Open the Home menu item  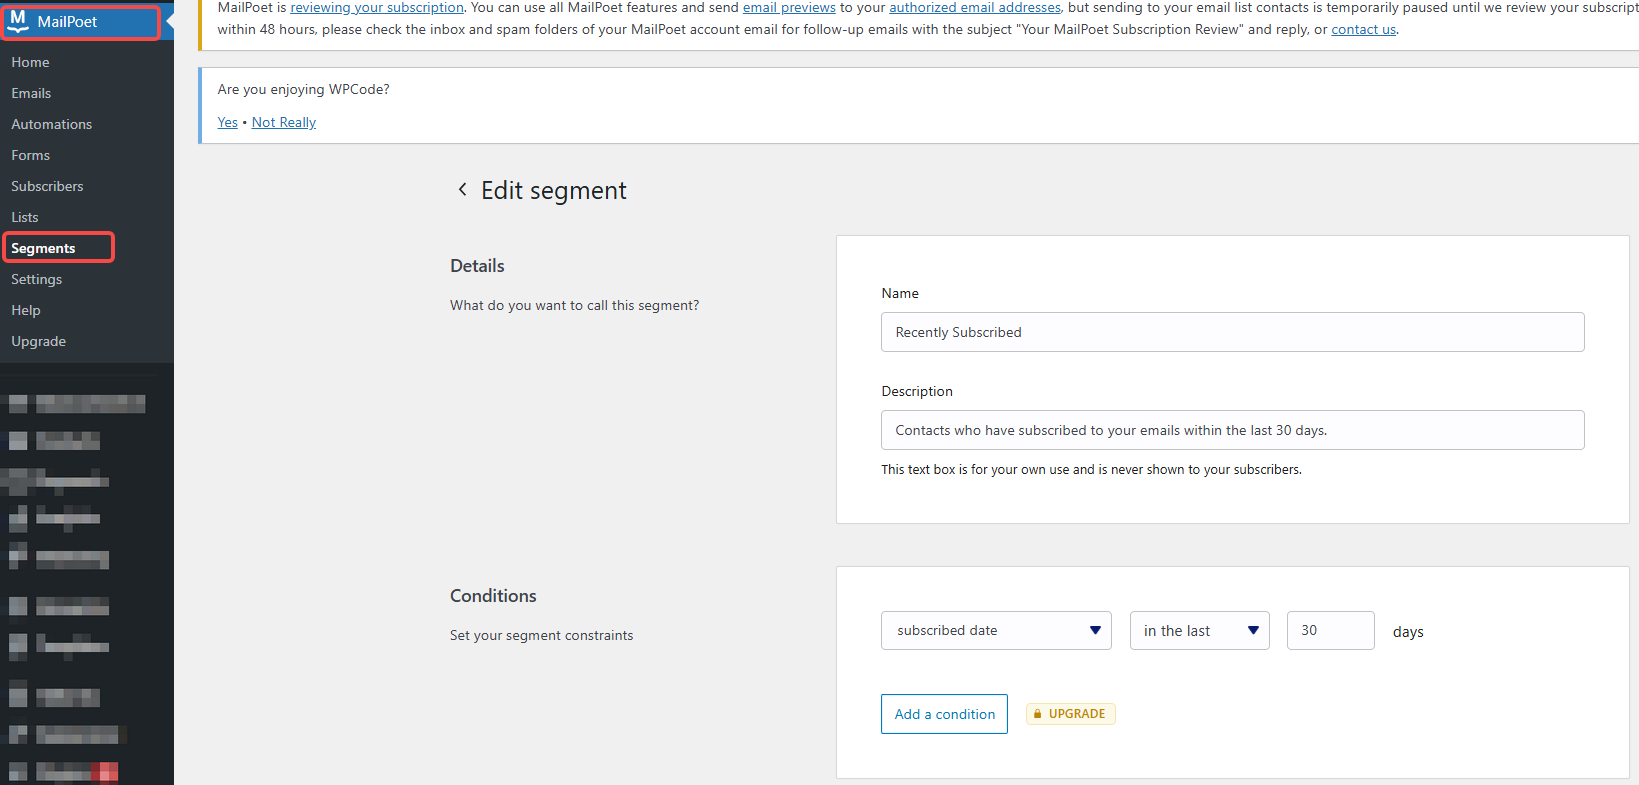pyautogui.click(x=30, y=62)
